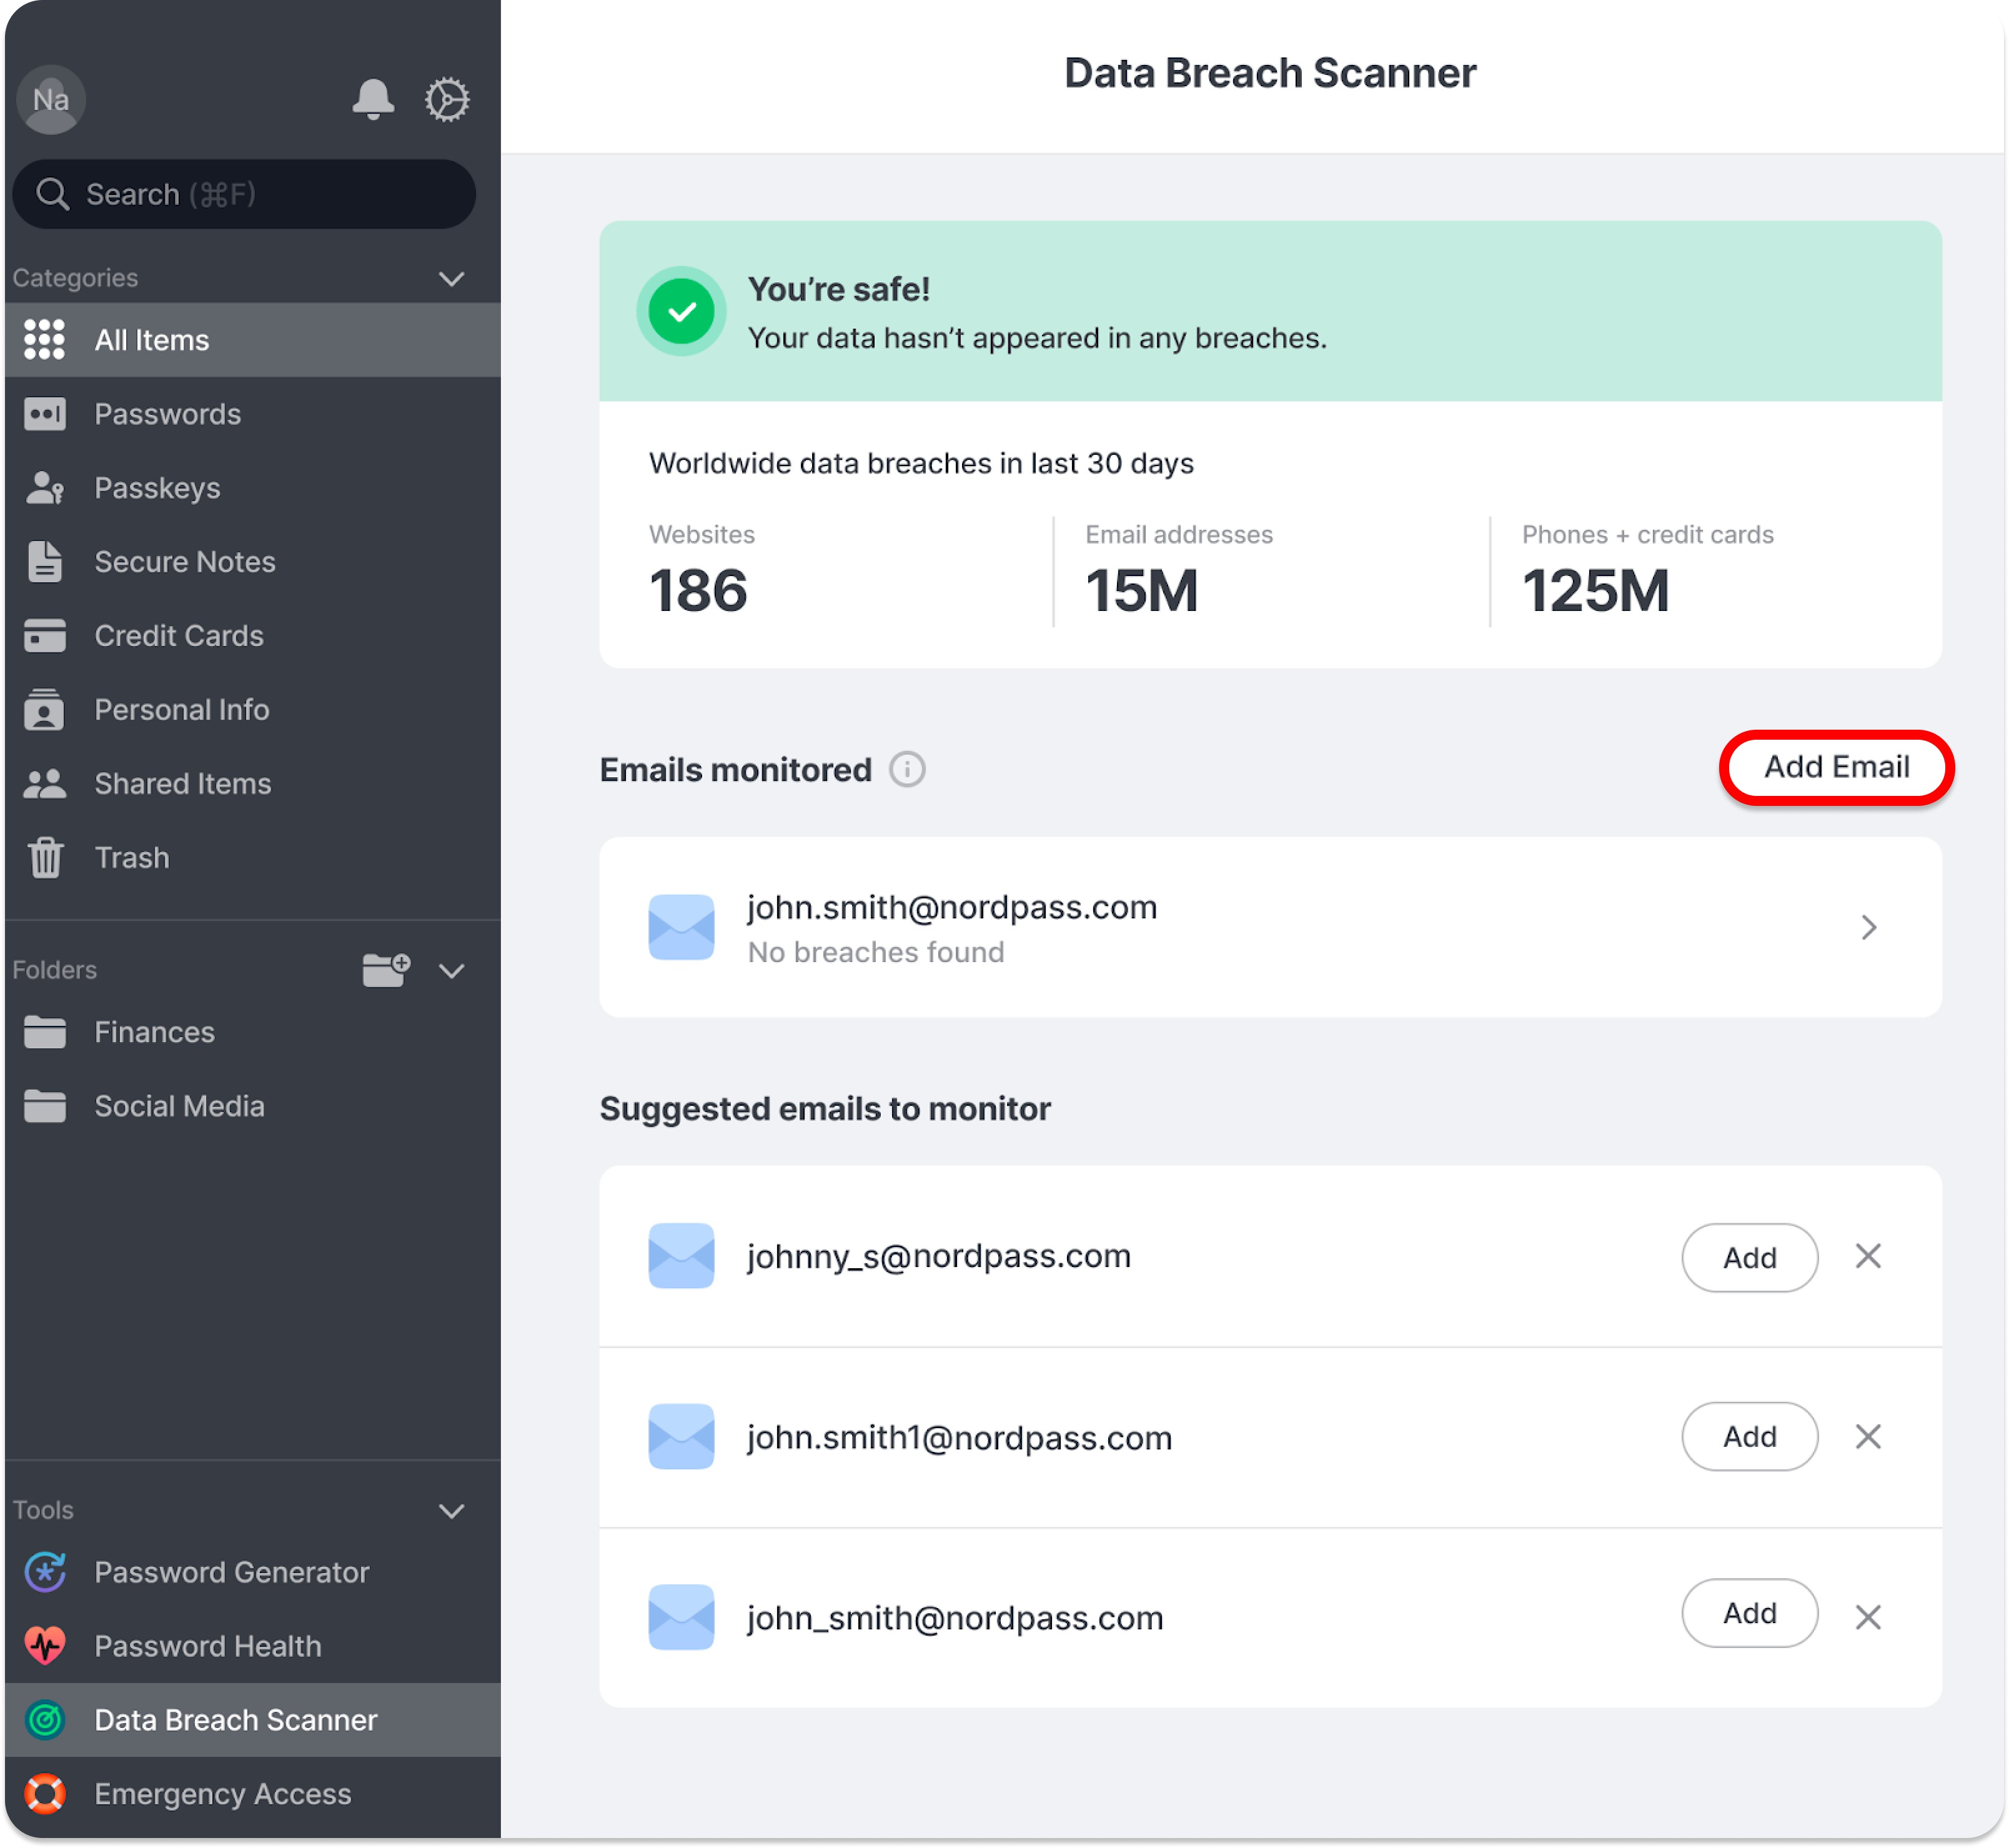Click the Shared Items people icon
The image size is (2009, 1848).
[45, 784]
